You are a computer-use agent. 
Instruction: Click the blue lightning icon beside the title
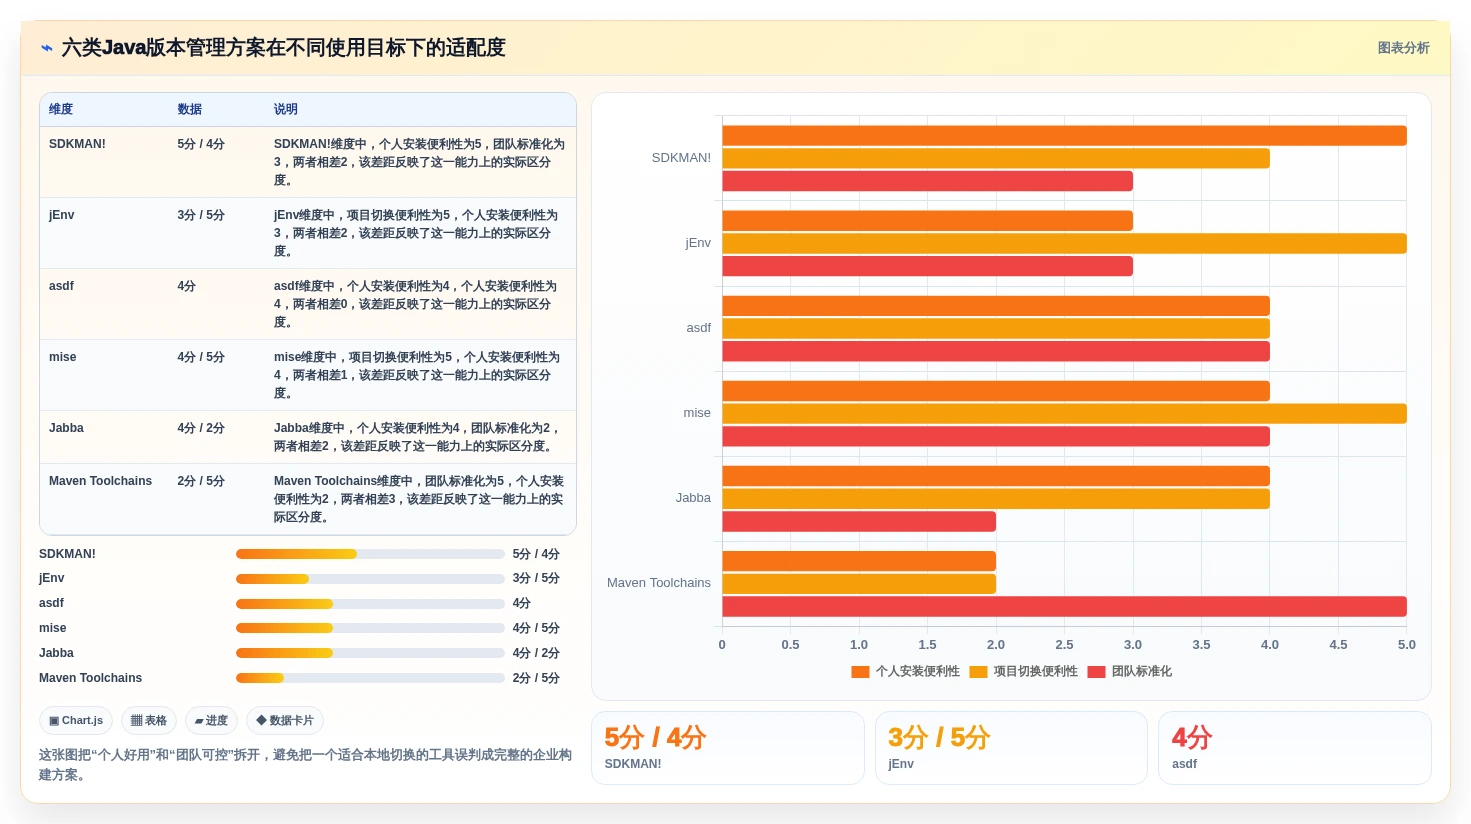pyautogui.click(x=46, y=48)
